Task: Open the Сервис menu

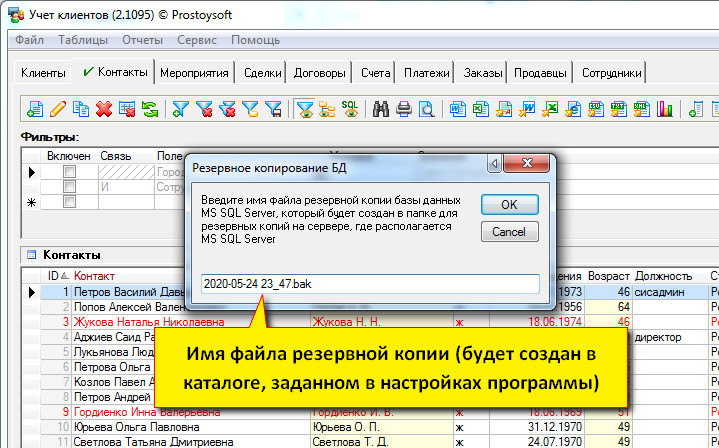Action: coord(196,40)
